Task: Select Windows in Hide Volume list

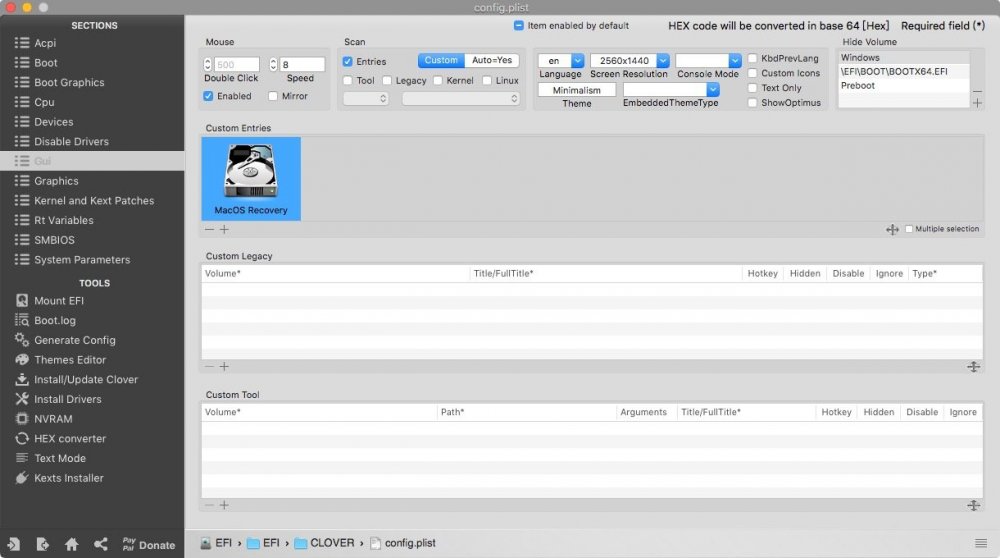Action: point(903,57)
